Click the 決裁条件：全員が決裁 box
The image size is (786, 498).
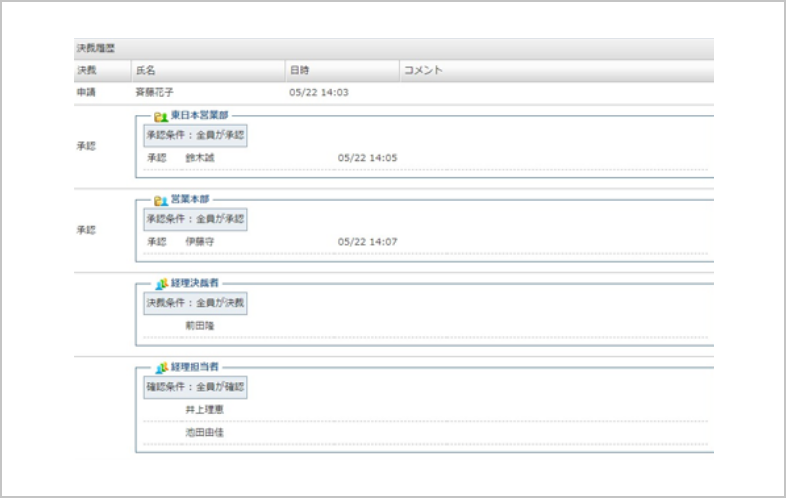(x=196, y=303)
